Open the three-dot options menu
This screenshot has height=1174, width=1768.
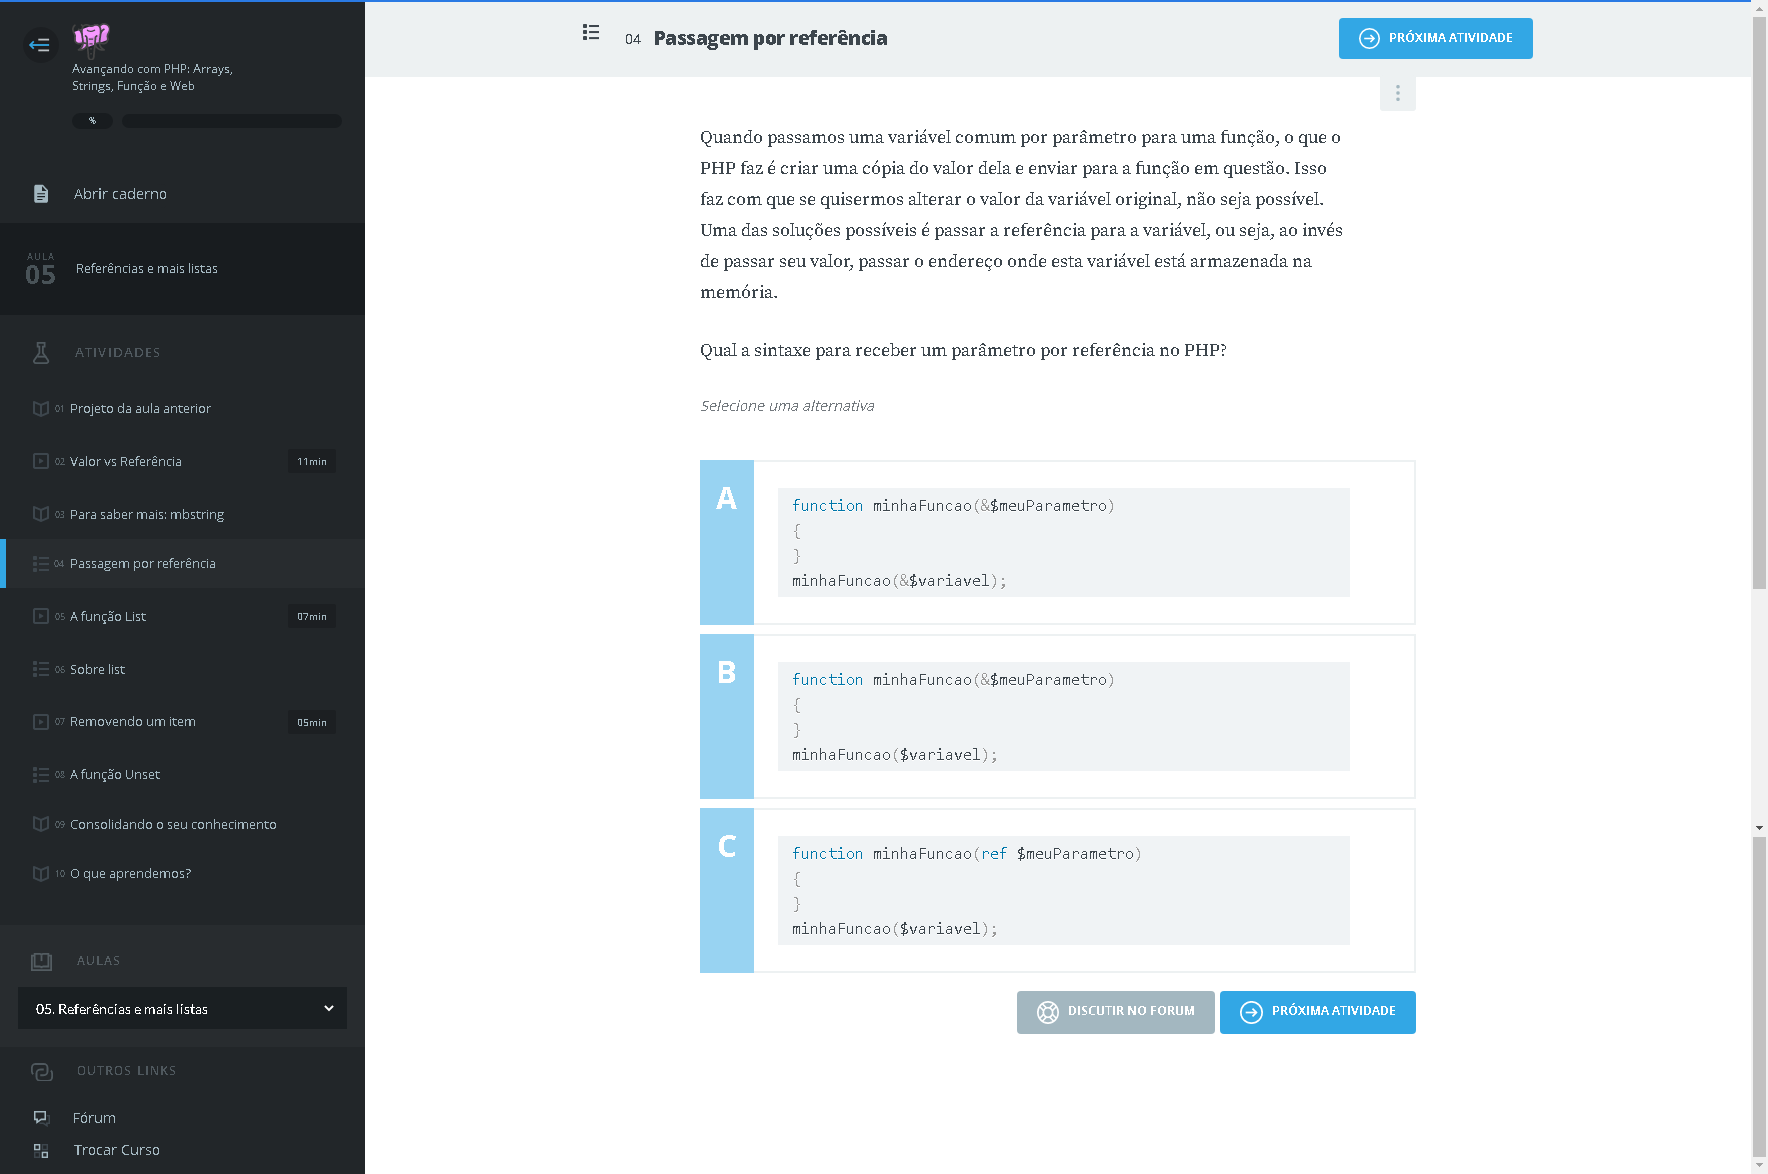click(x=1397, y=93)
